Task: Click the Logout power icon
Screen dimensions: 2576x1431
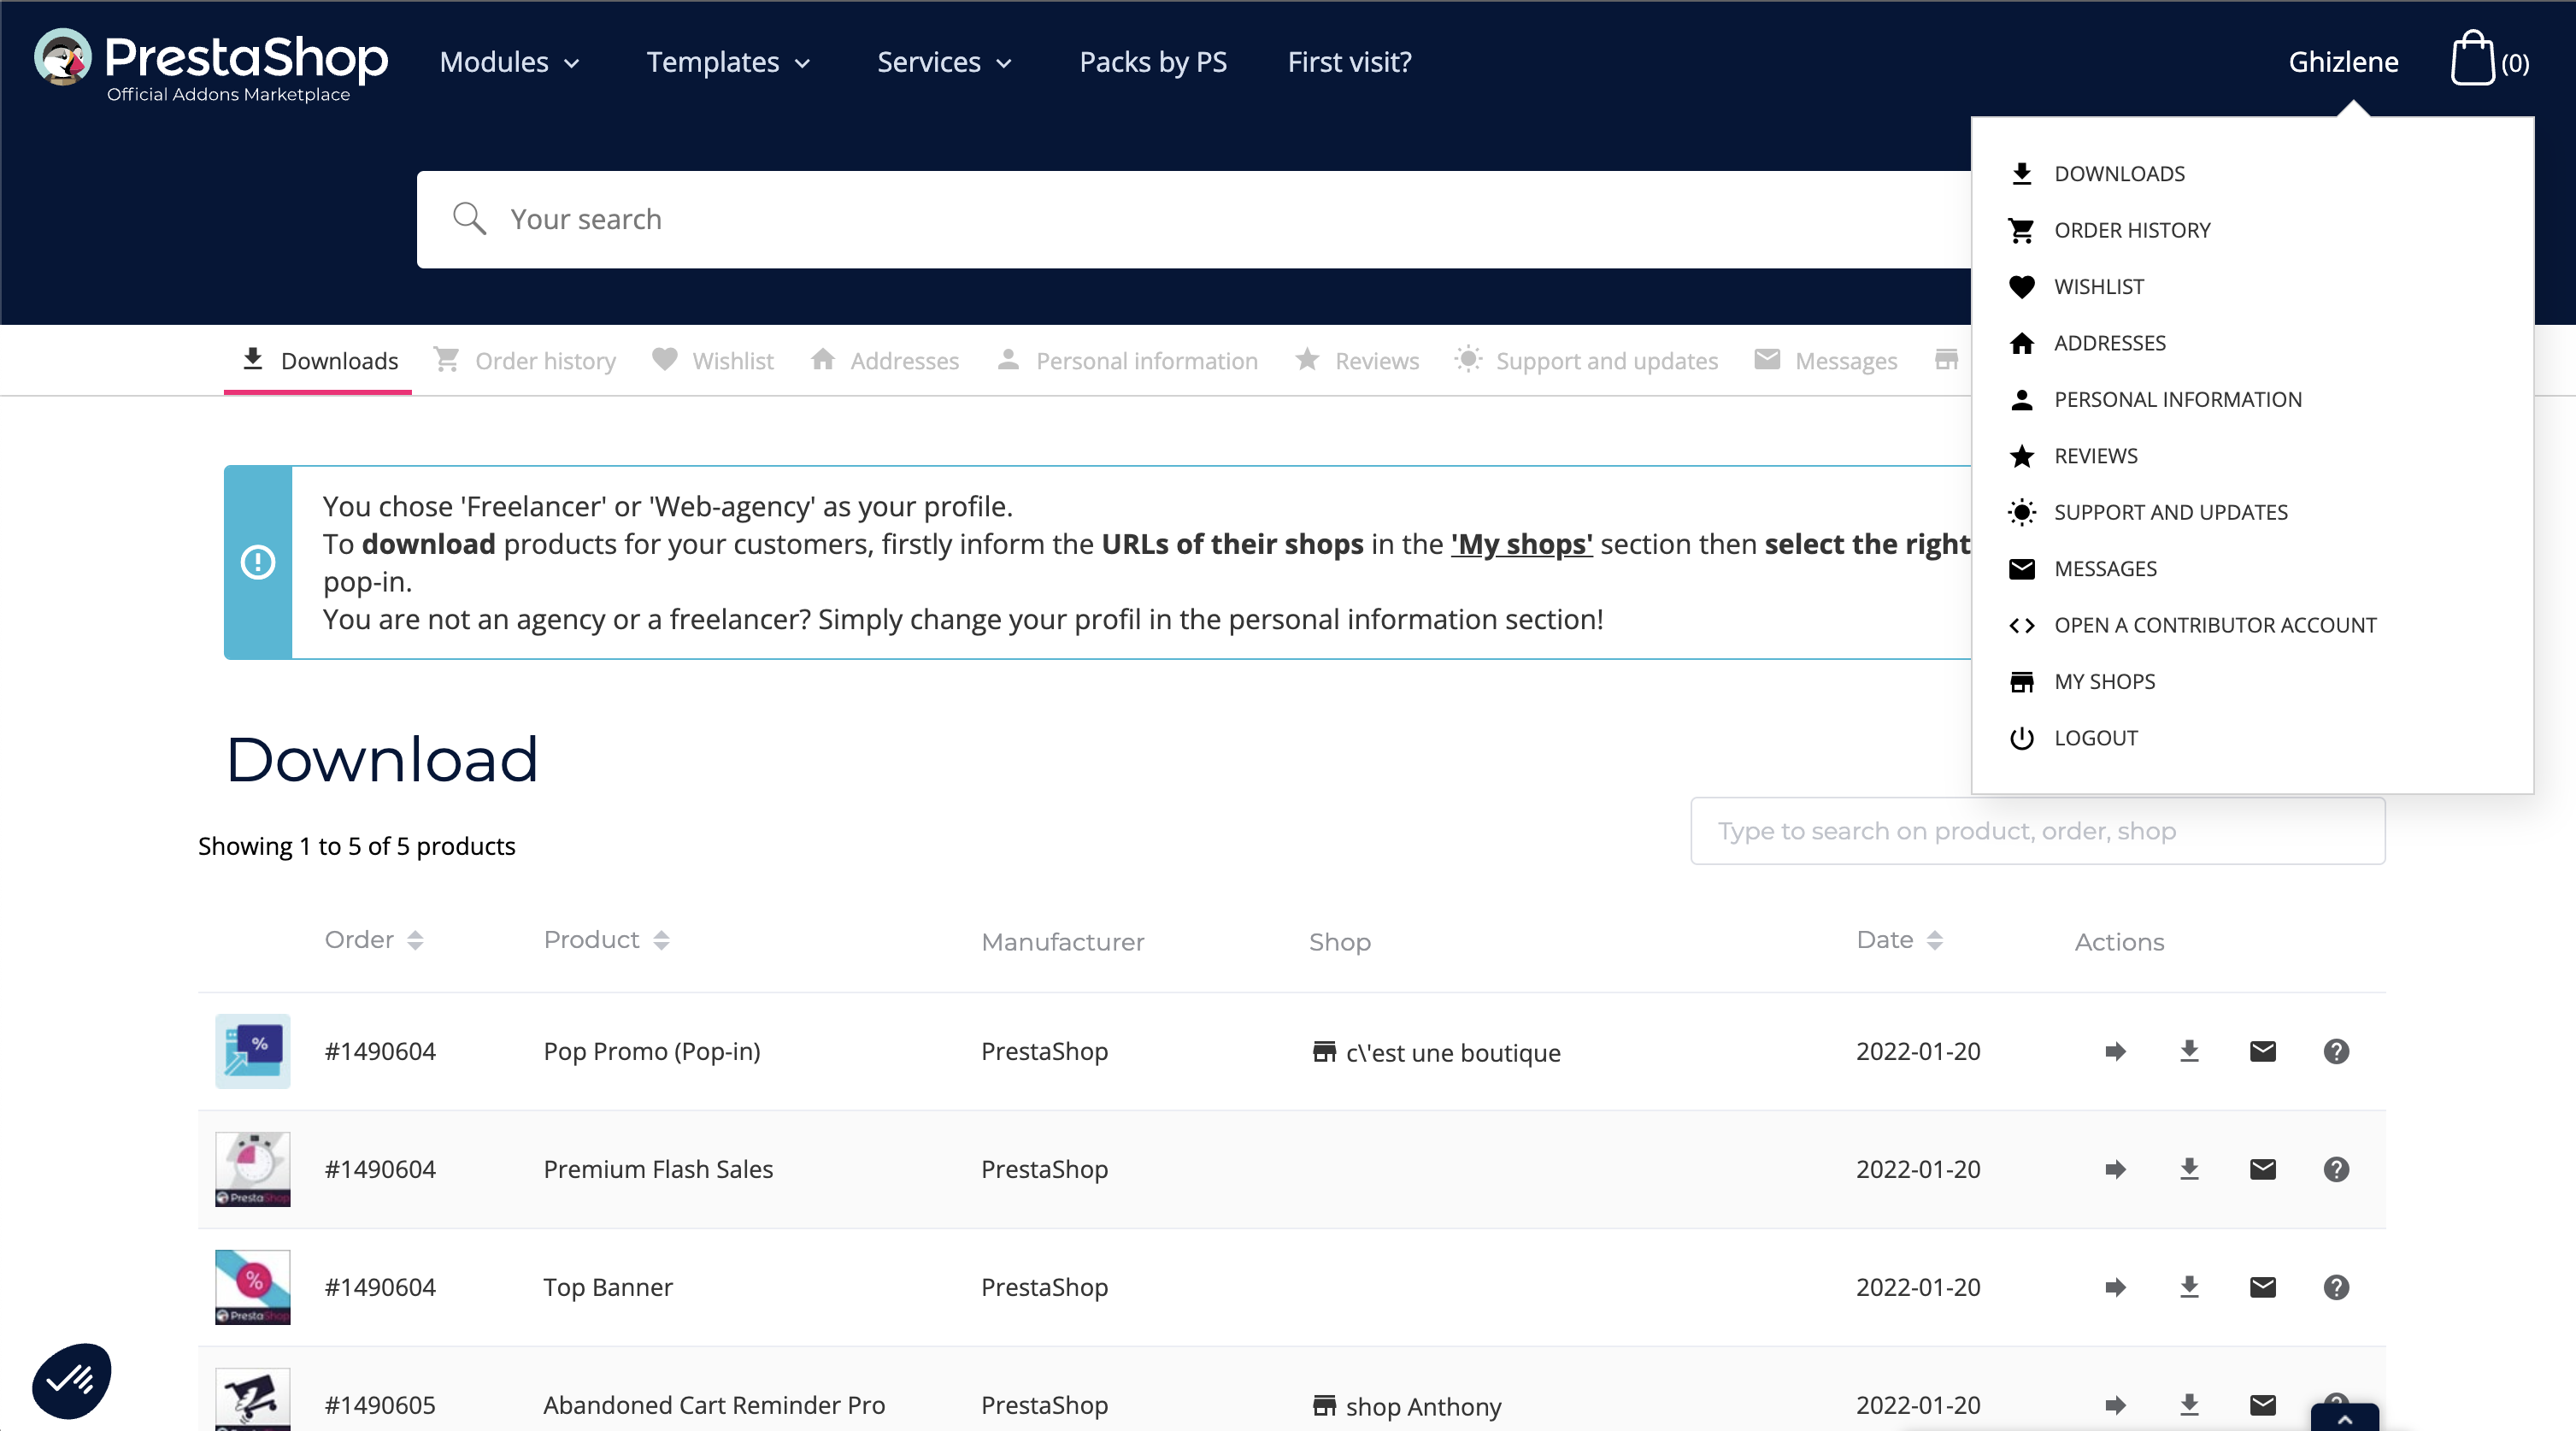Action: (x=2022, y=738)
